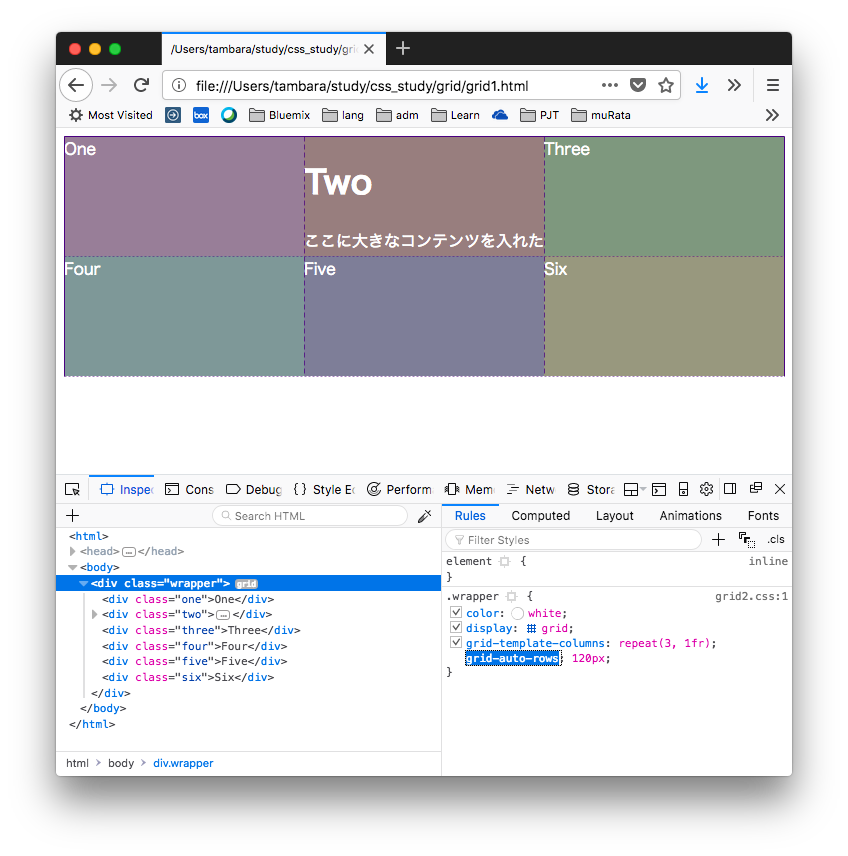Collapse the div.wrapper node
848x856 pixels.
tap(84, 584)
